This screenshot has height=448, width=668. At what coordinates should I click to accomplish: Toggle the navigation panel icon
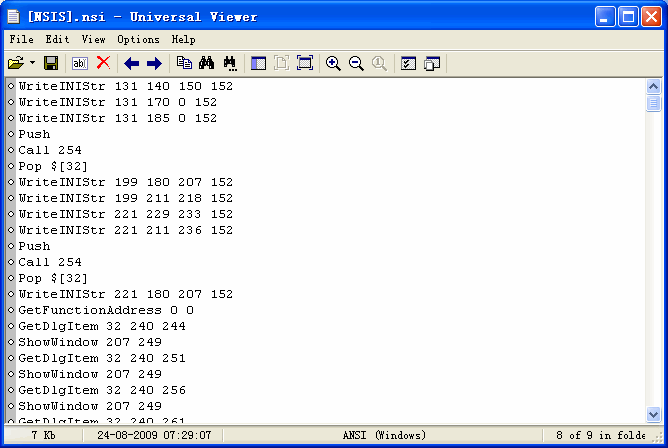click(x=258, y=63)
